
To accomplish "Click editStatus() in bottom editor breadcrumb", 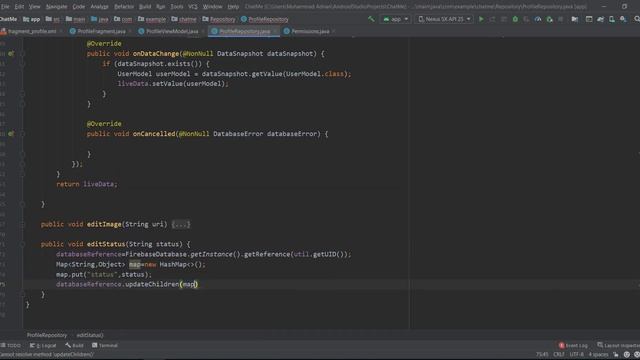I will coord(90,335).
